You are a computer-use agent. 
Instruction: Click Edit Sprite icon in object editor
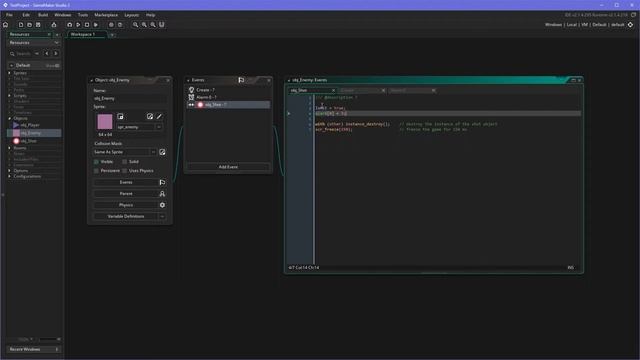150,116
